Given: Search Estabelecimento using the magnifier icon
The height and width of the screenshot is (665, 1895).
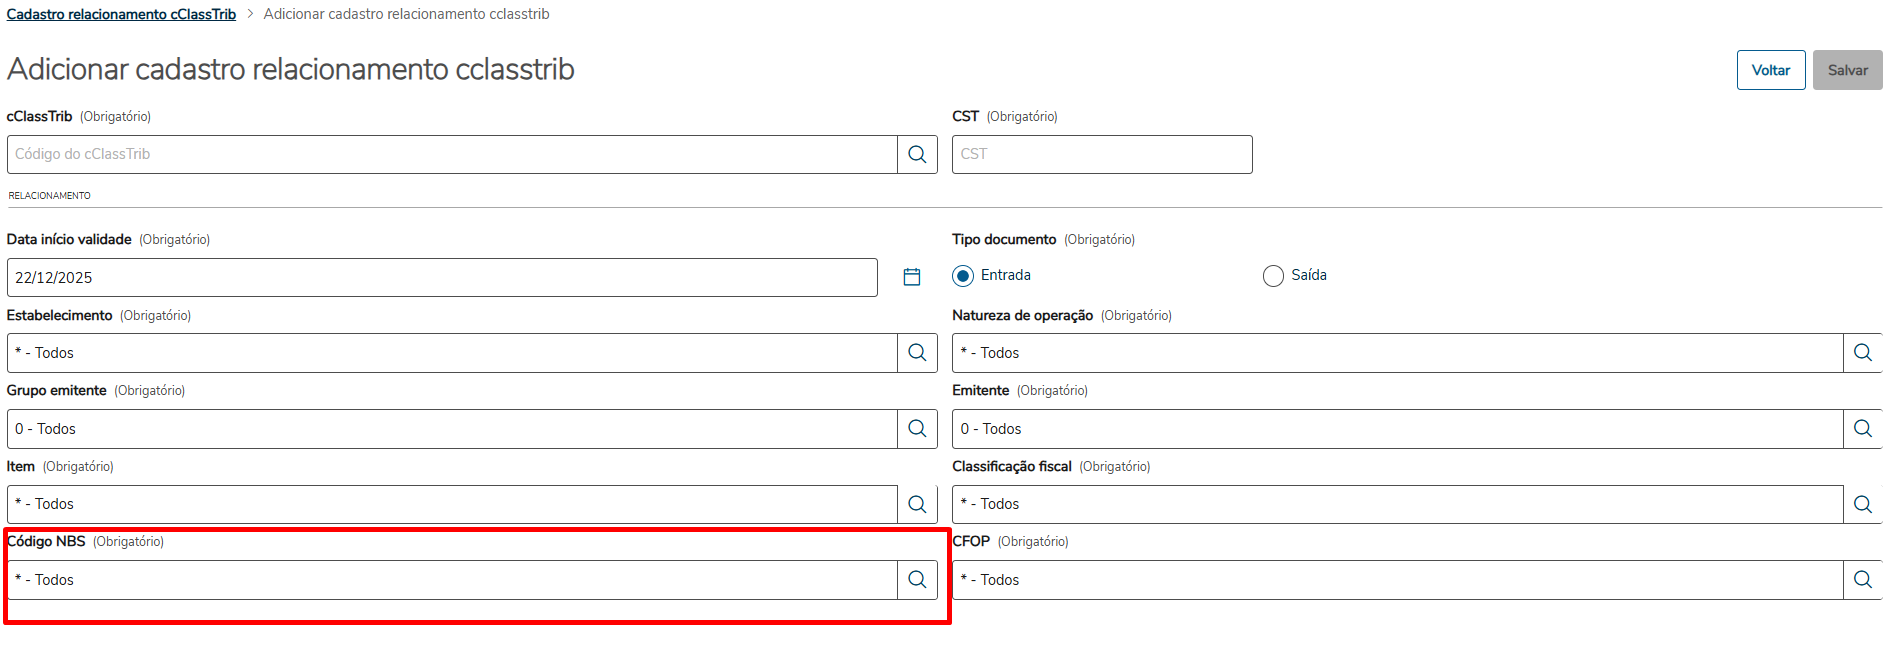Looking at the screenshot, I should (x=917, y=353).
